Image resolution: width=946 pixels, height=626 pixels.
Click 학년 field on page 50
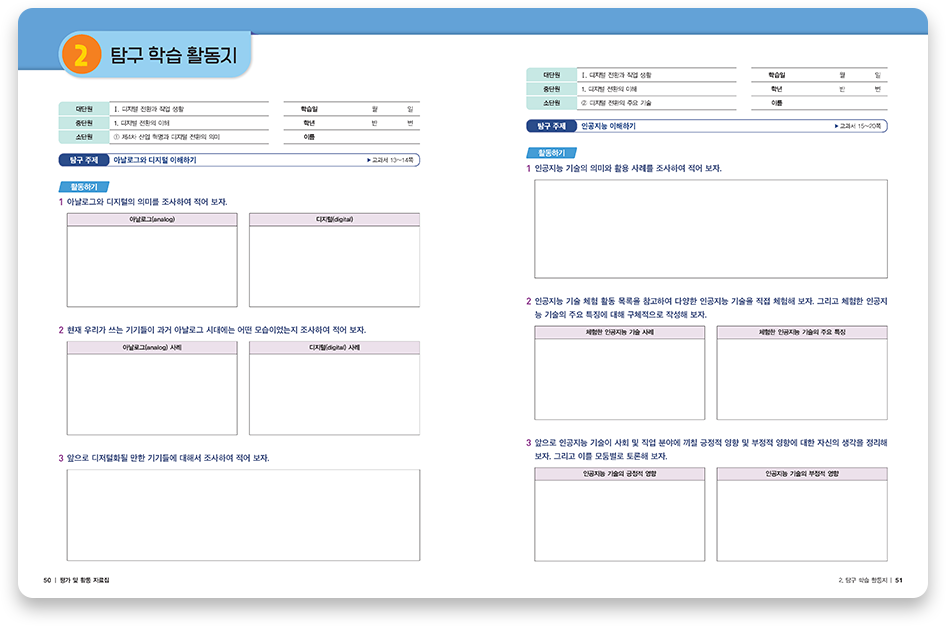point(352,123)
